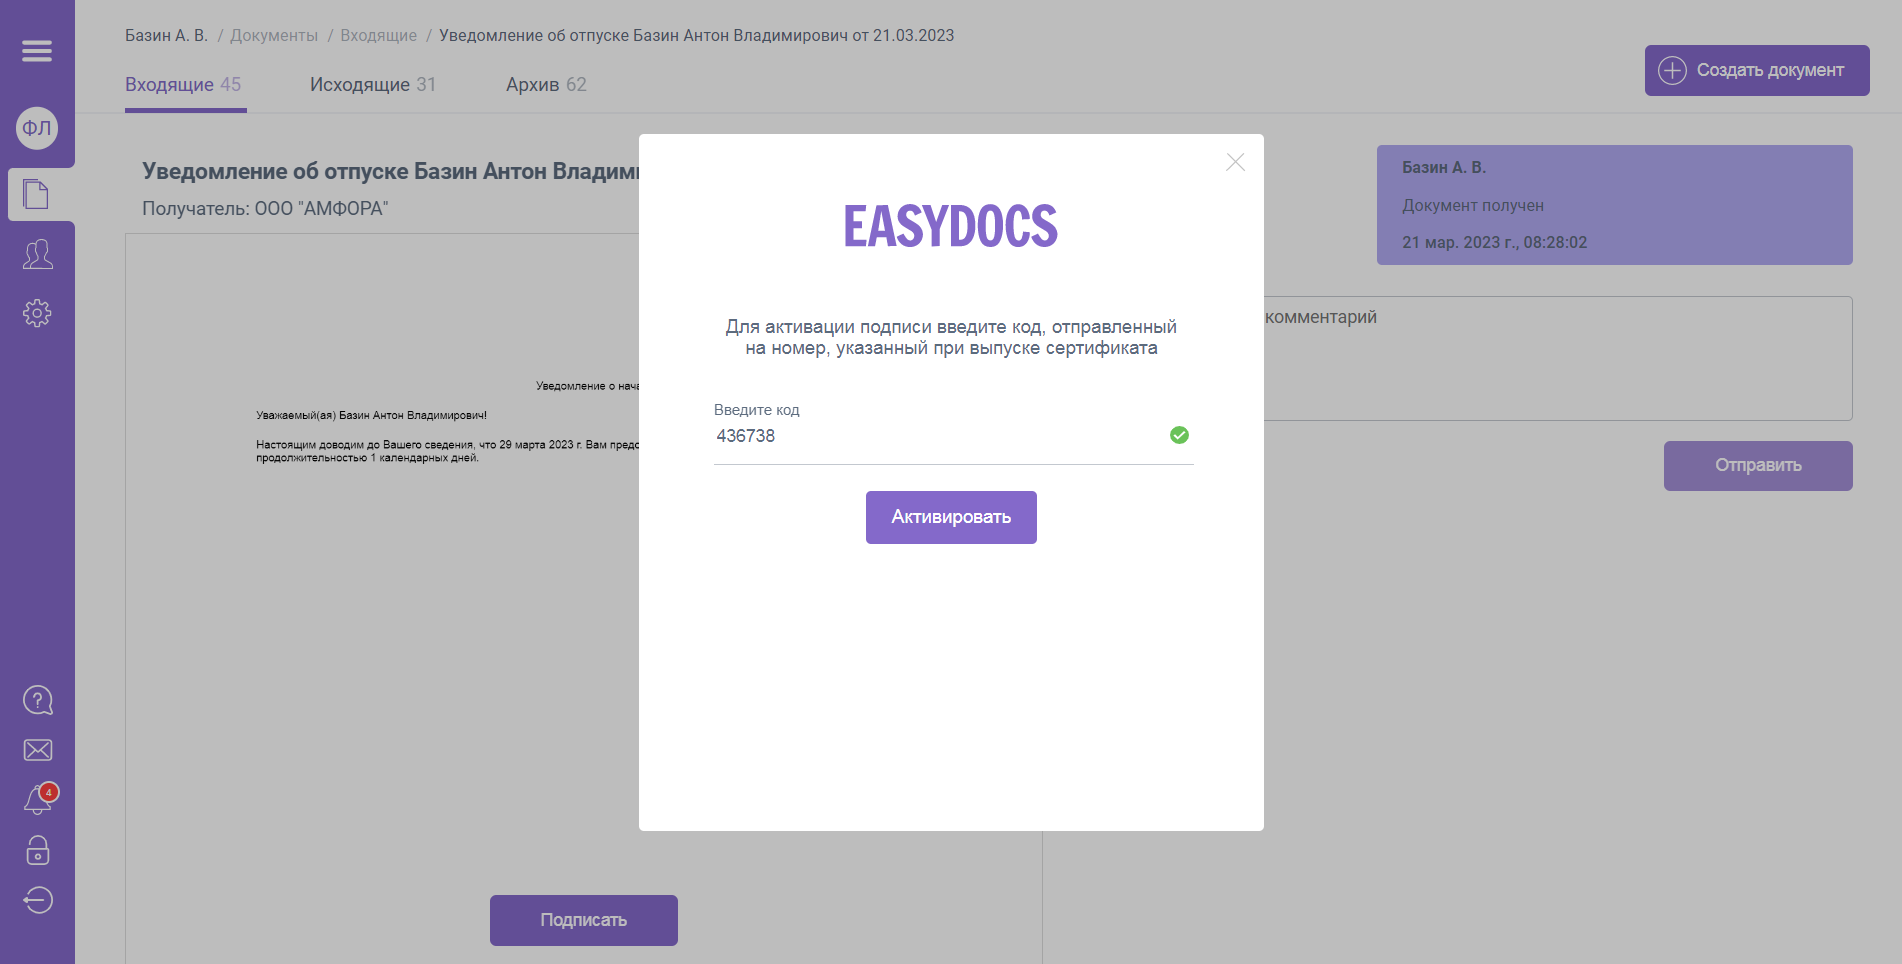Open the Архив tab
The height and width of the screenshot is (964, 1902).
click(x=546, y=84)
